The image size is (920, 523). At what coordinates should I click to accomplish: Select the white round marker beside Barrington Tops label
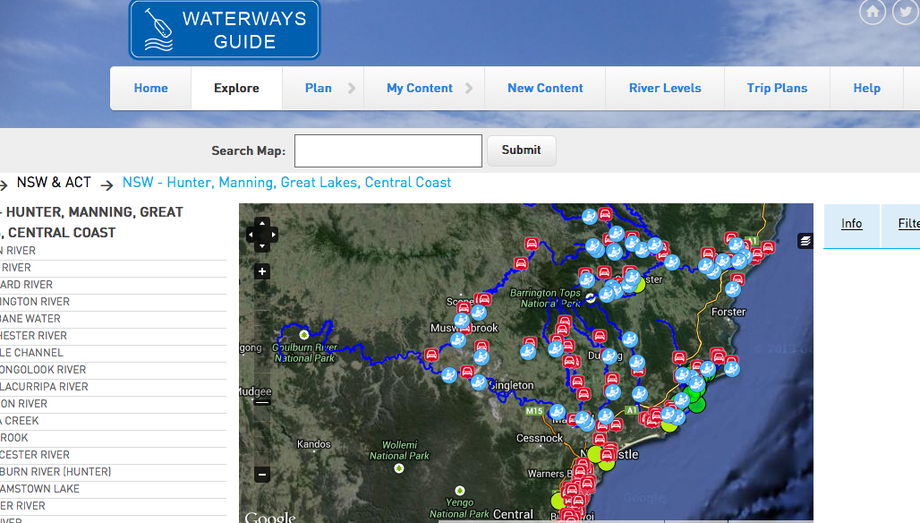591,298
